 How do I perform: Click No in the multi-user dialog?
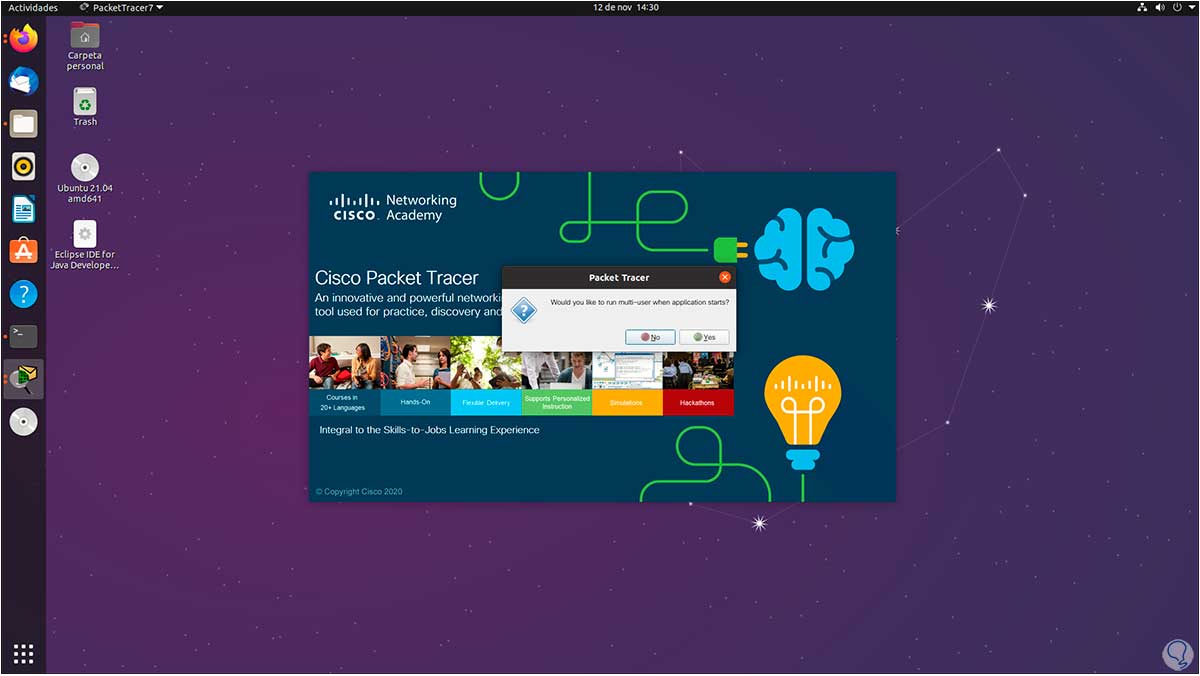click(x=650, y=337)
